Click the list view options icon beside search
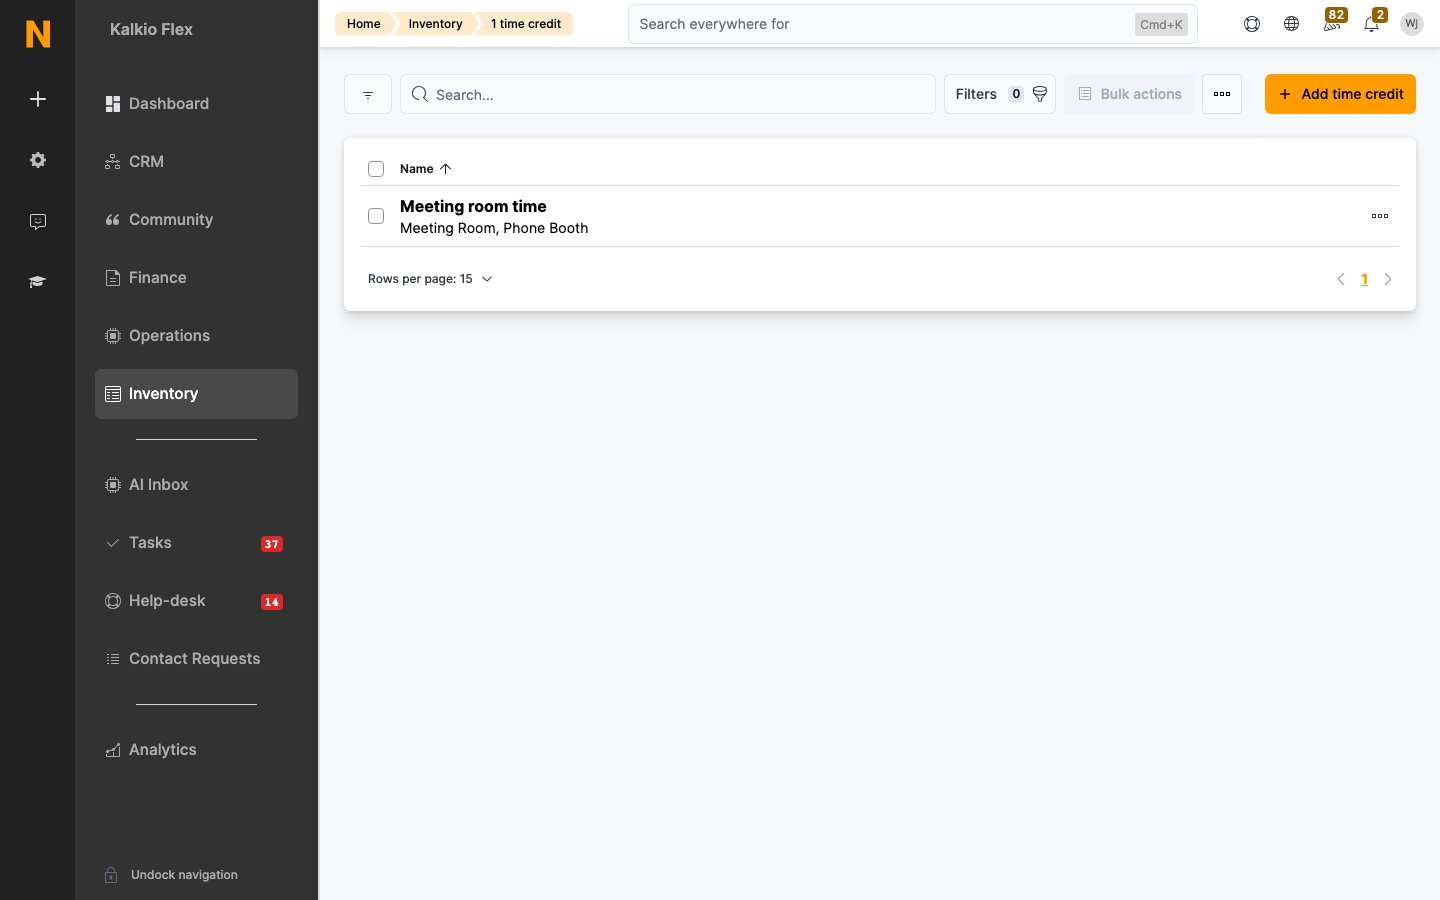 pyautogui.click(x=368, y=94)
